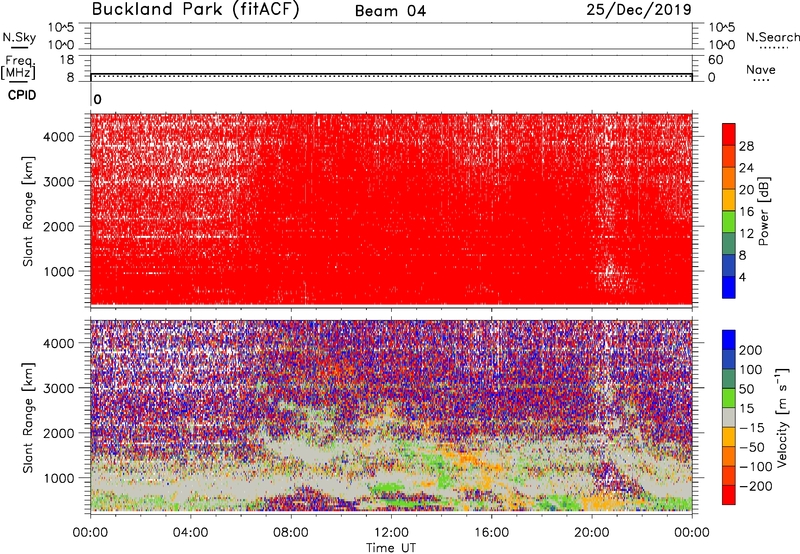The width and height of the screenshot is (800, 554).
Task: Click the velocity colorbar tick label '-15'
Action: tap(752, 427)
